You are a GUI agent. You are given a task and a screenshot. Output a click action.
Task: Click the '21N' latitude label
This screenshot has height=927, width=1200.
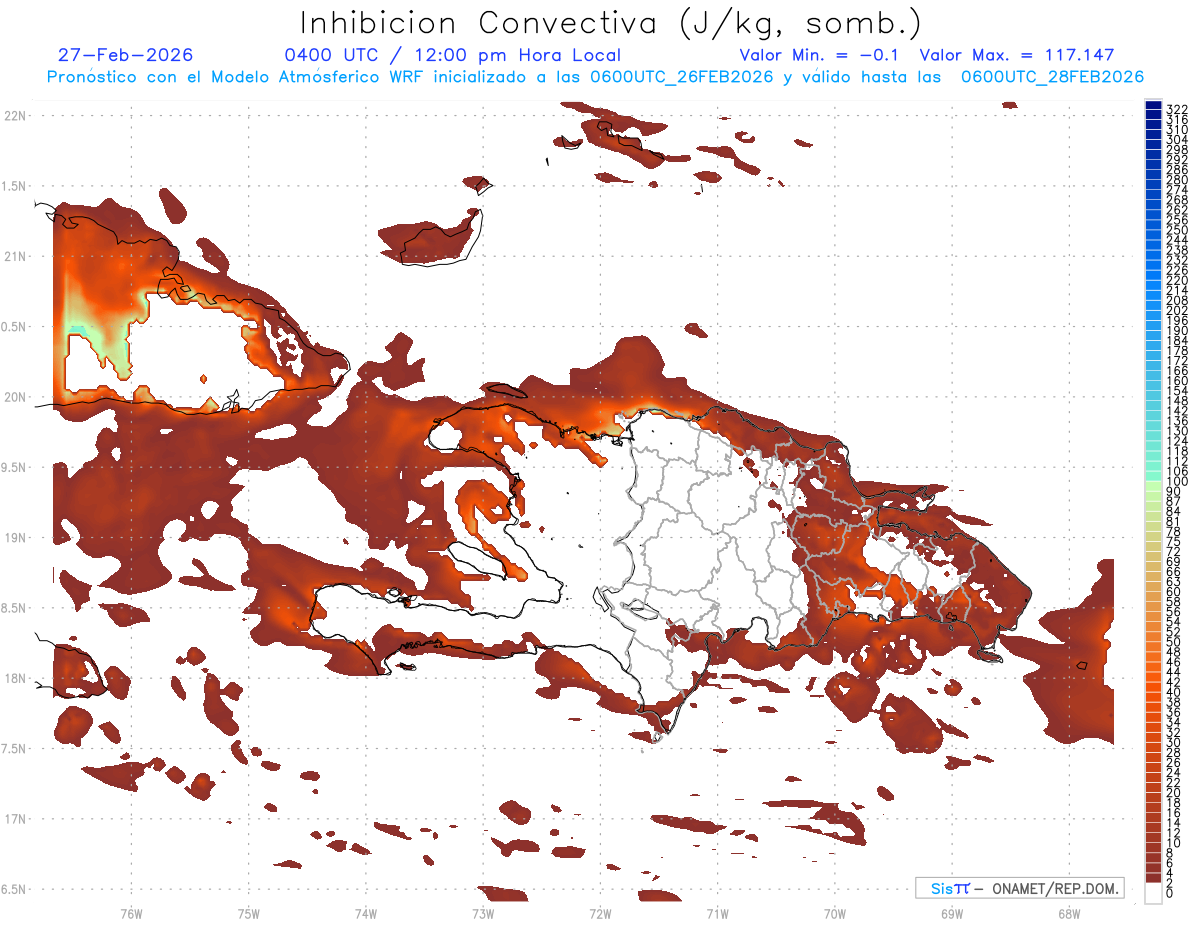pyautogui.click(x=15, y=256)
